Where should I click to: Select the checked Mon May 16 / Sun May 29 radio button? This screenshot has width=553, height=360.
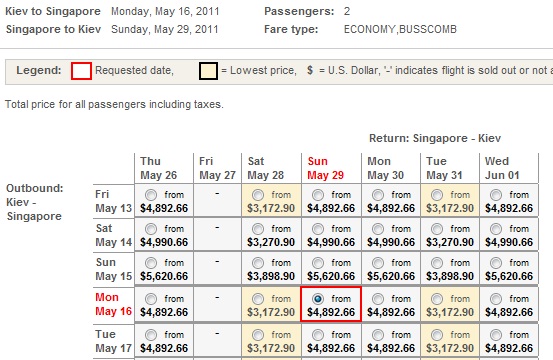(x=318, y=299)
